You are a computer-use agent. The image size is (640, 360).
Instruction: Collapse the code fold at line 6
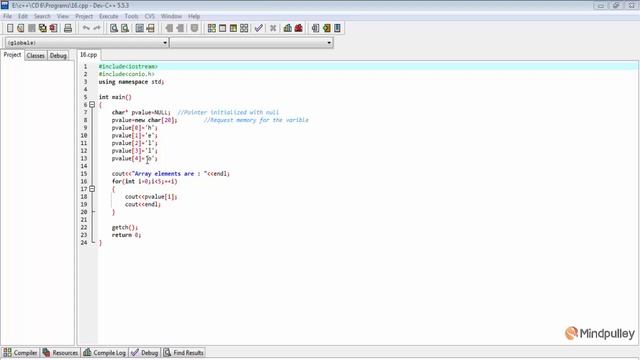92,104
